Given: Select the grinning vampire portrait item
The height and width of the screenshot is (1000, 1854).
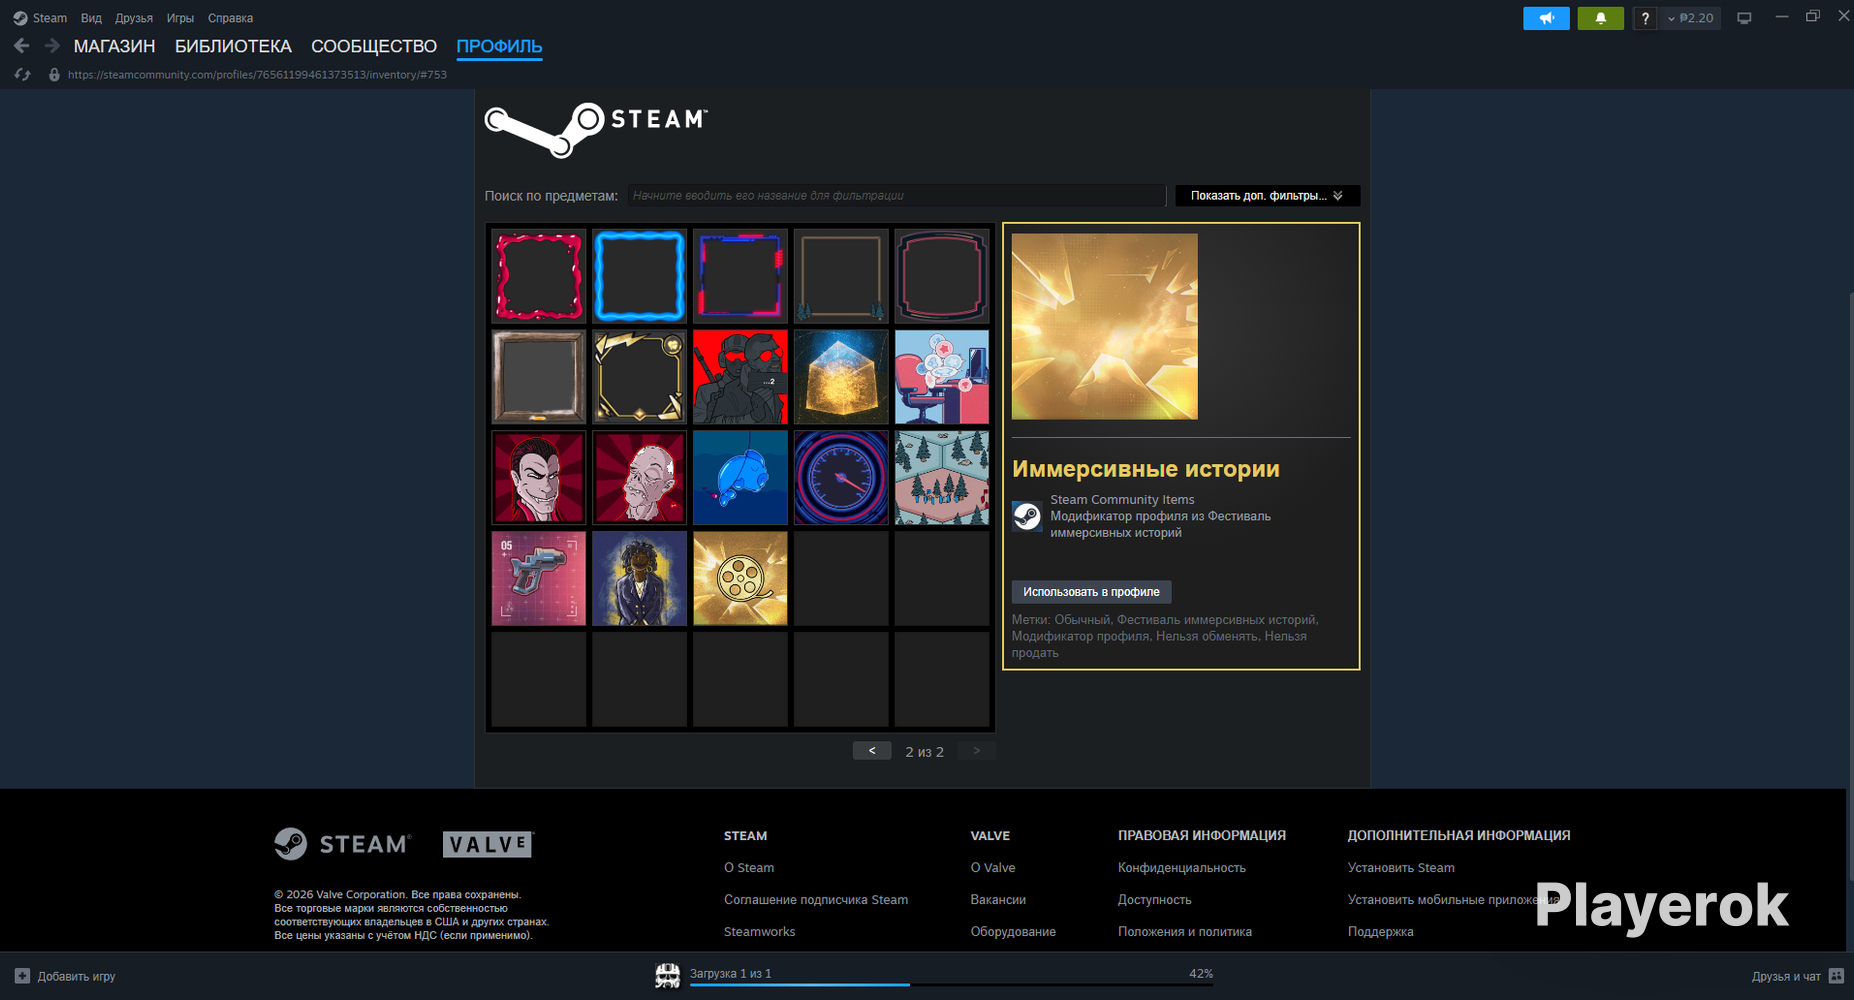Looking at the screenshot, I should pos(539,478).
